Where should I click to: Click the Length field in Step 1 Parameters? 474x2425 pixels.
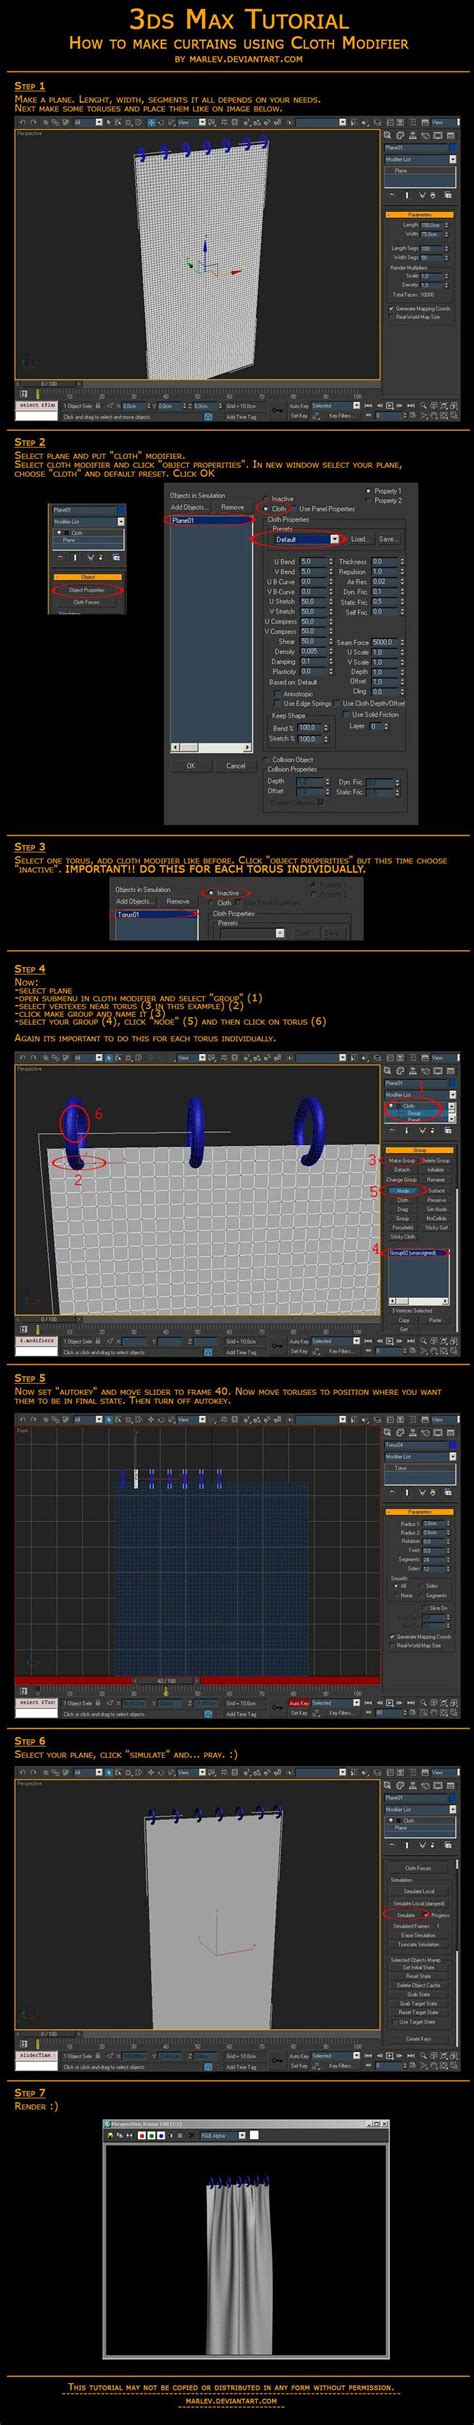(430, 225)
